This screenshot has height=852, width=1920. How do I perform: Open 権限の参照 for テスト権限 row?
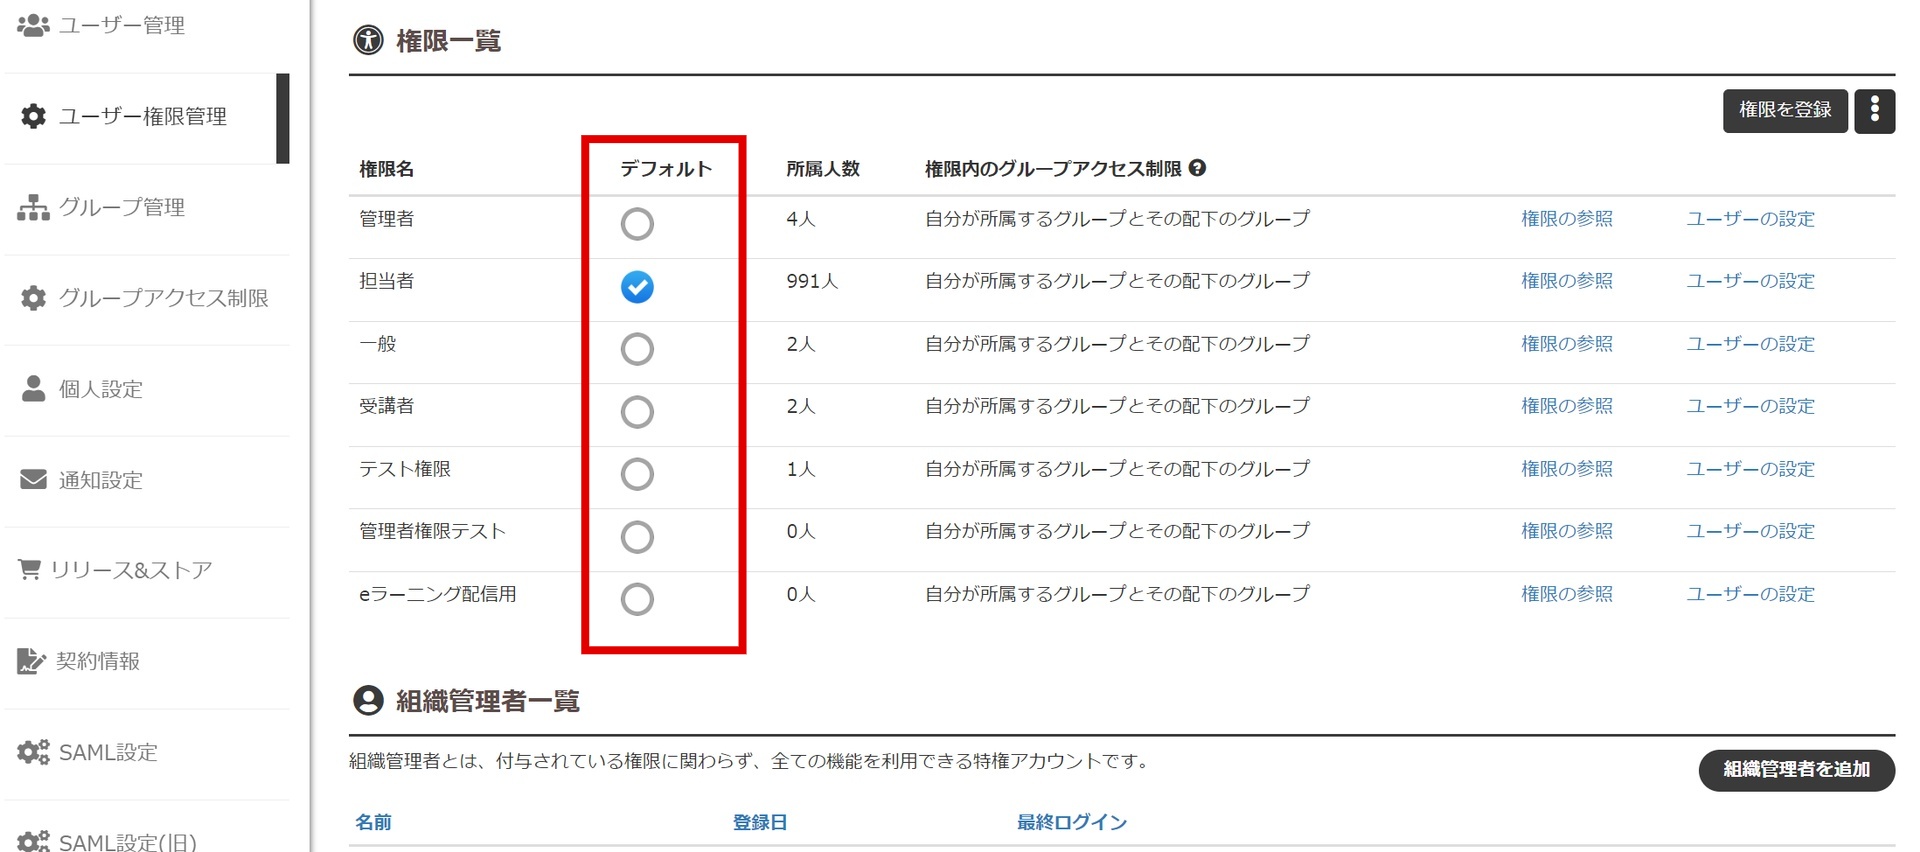1567,469
